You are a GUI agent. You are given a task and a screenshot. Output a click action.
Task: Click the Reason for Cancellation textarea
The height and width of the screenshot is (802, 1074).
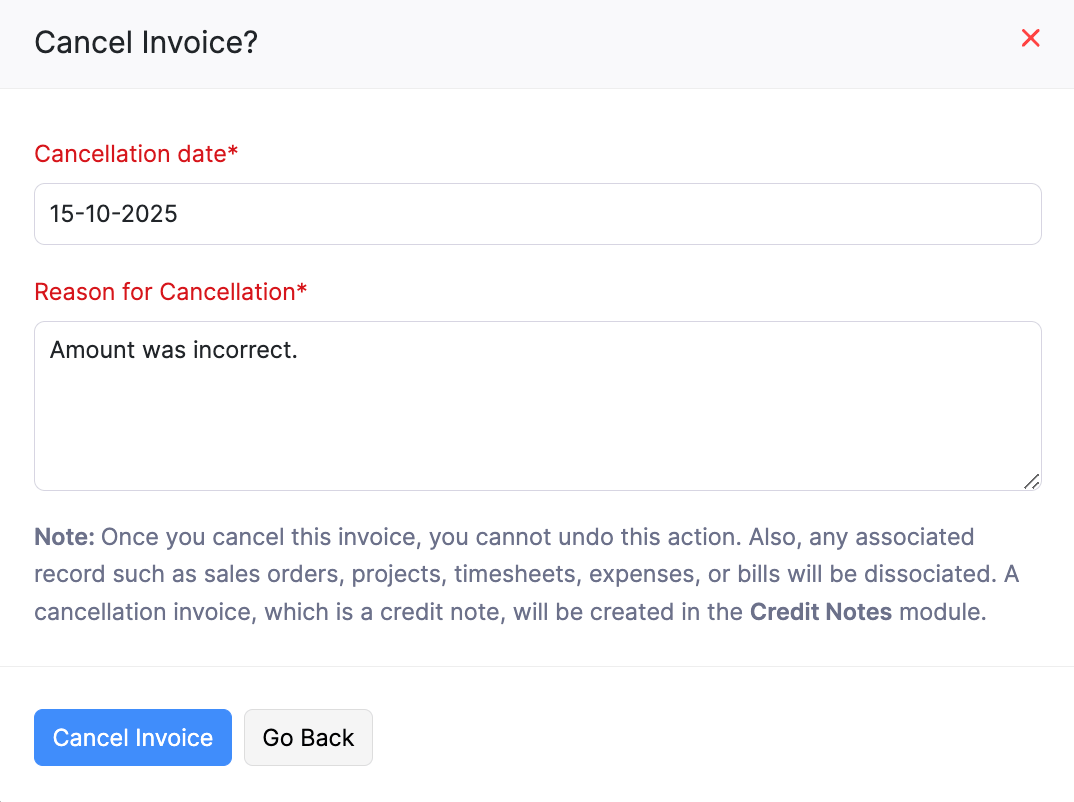(537, 405)
